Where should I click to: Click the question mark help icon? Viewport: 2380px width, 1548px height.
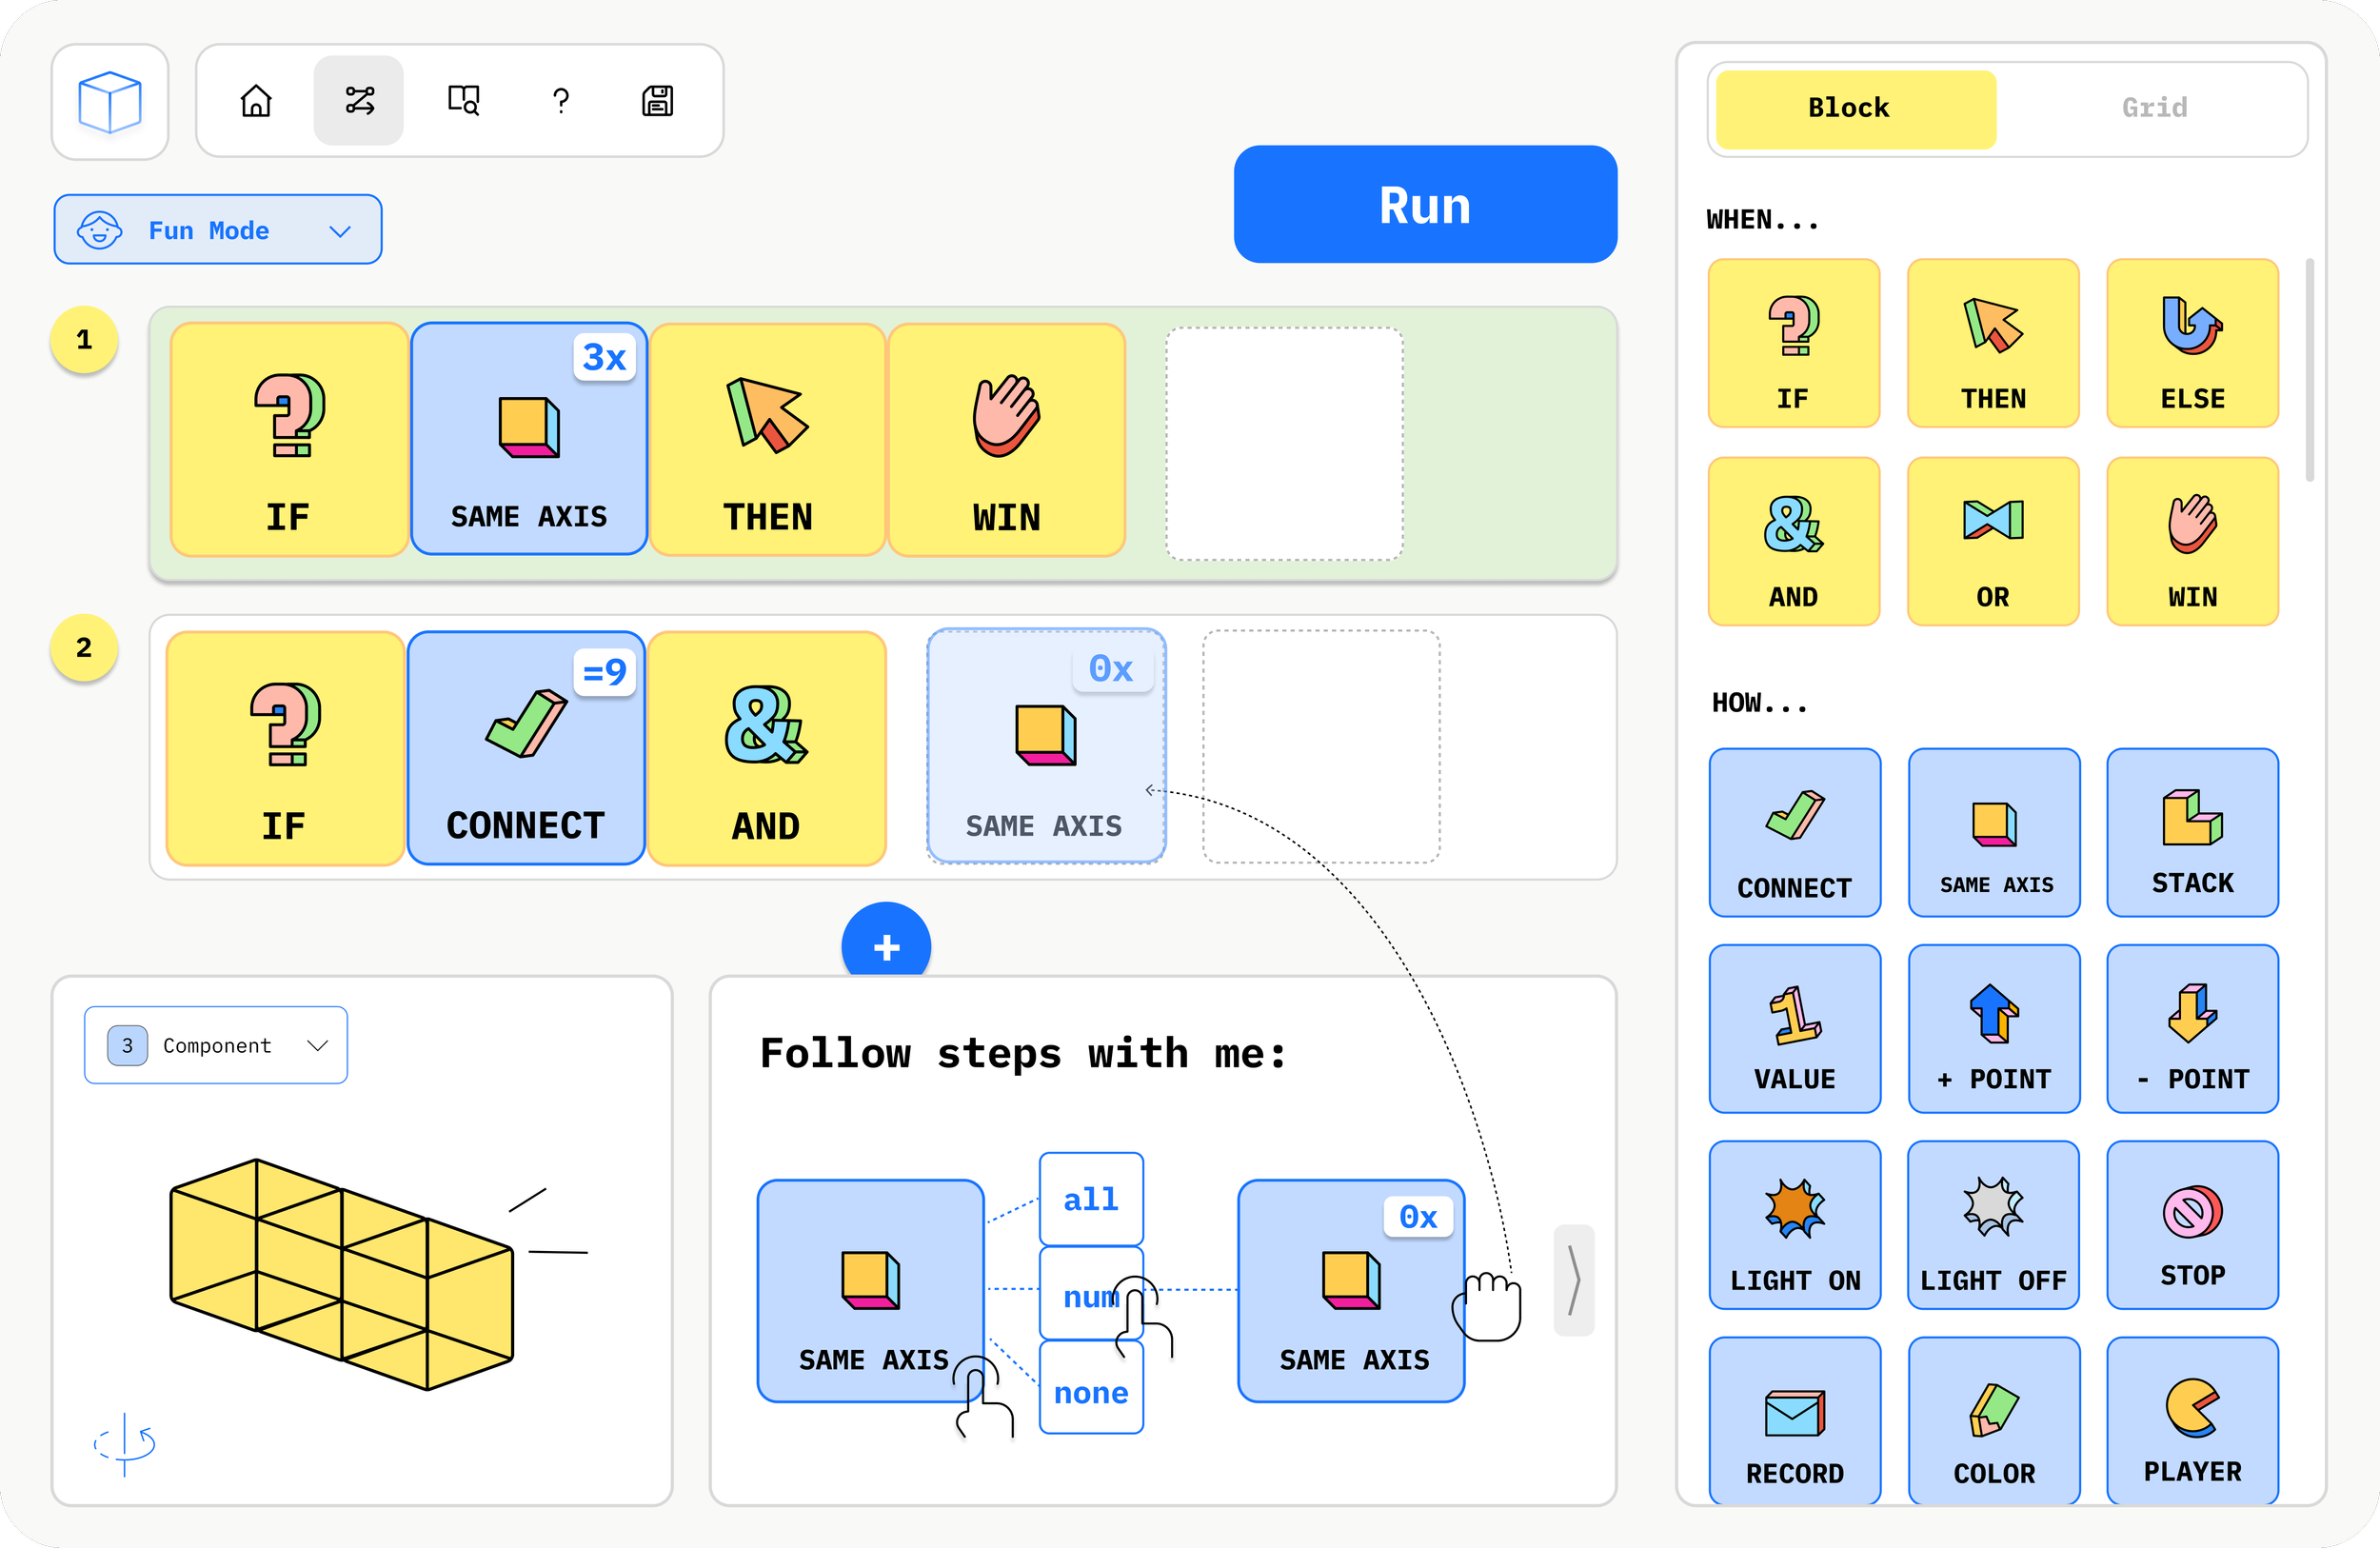point(561,101)
